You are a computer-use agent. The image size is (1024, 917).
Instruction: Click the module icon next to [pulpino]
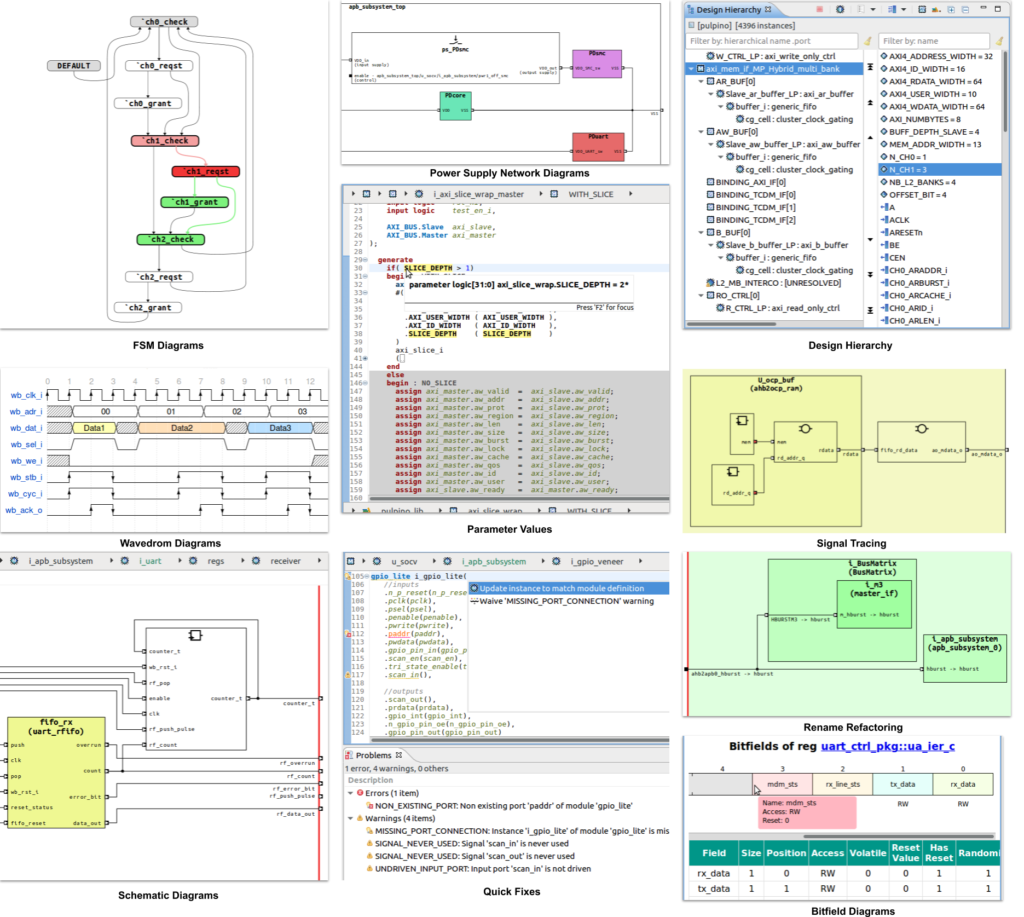pos(690,25)
